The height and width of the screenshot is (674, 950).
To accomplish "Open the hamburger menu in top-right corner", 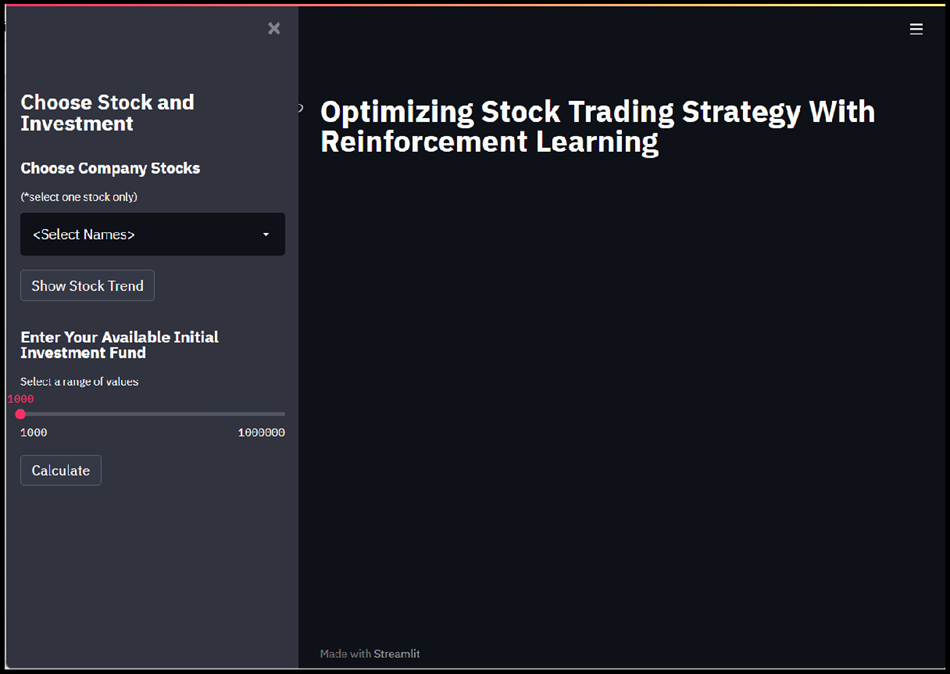I will [x=916, y=29].
